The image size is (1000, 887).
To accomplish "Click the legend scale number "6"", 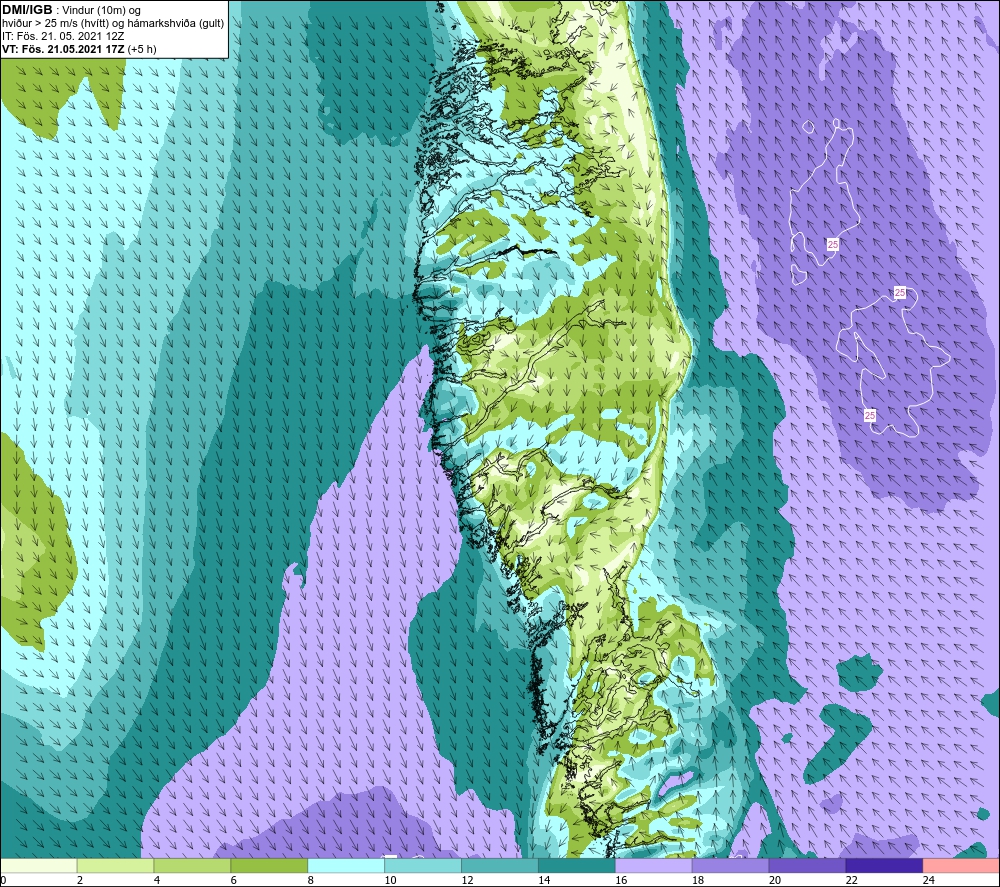I will point(233,880).
